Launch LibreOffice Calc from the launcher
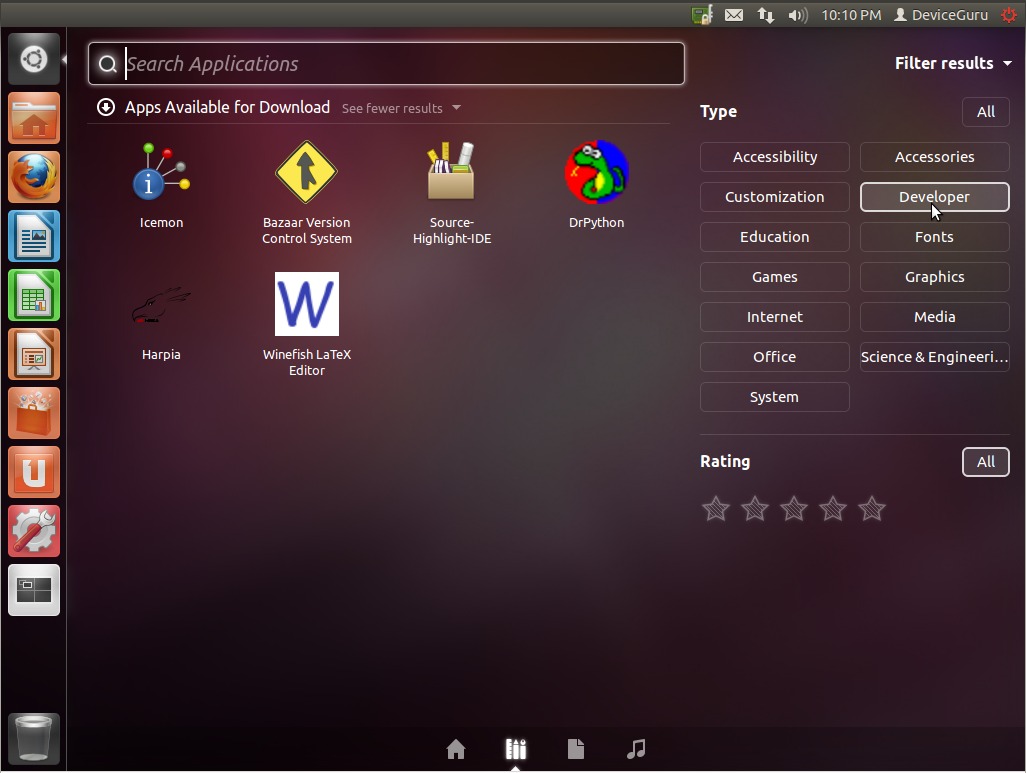The height and width of the screenshot is (773, 1026). [34, 295]
